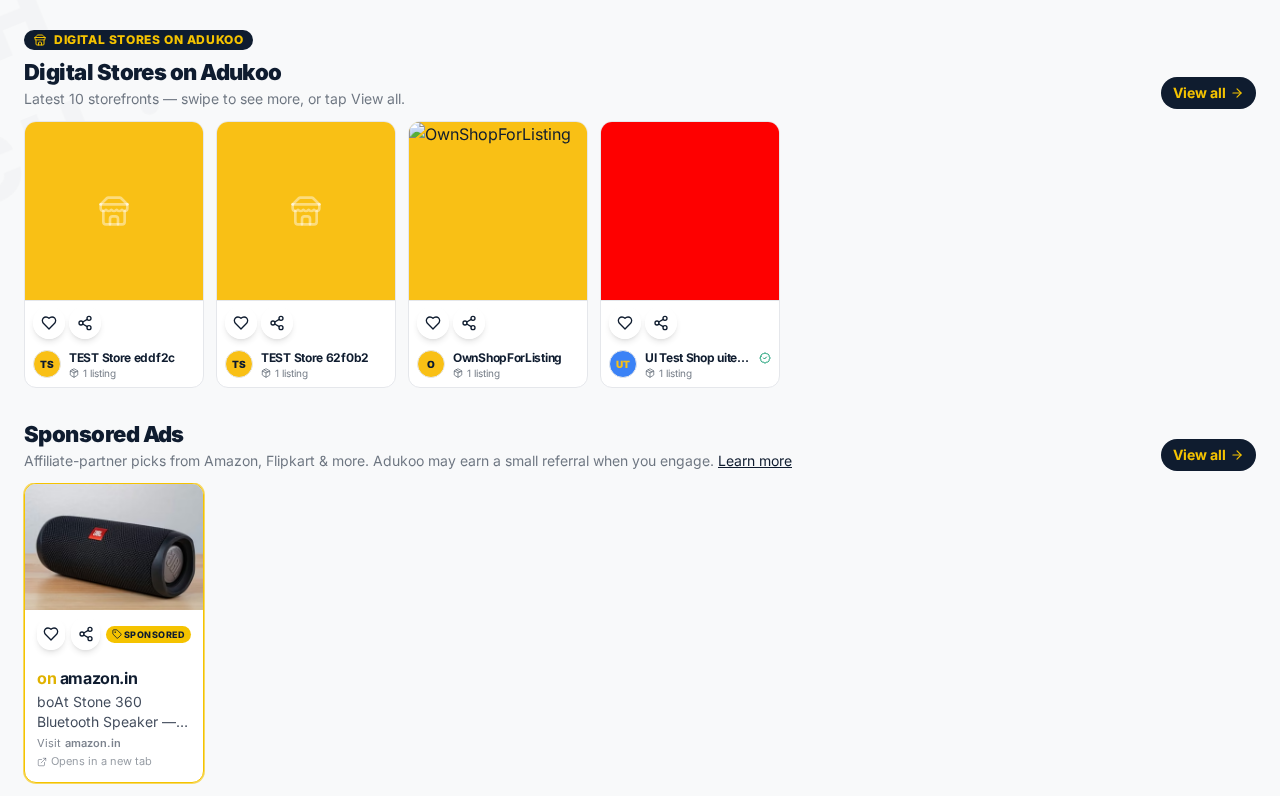The image size is (1280, 796).
Task: Share the UI Test Shop storefront
Action: coord(661,323)
